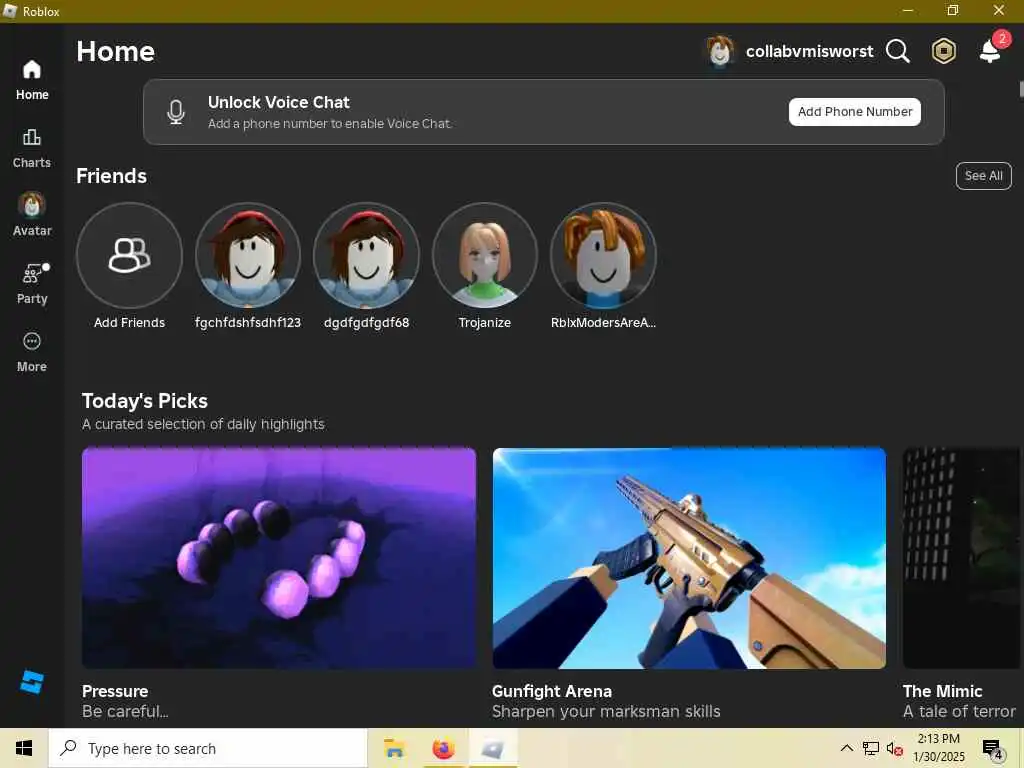Click See All friends button
This screenshot has height=768, width=1024.
[x=984, y=176]
